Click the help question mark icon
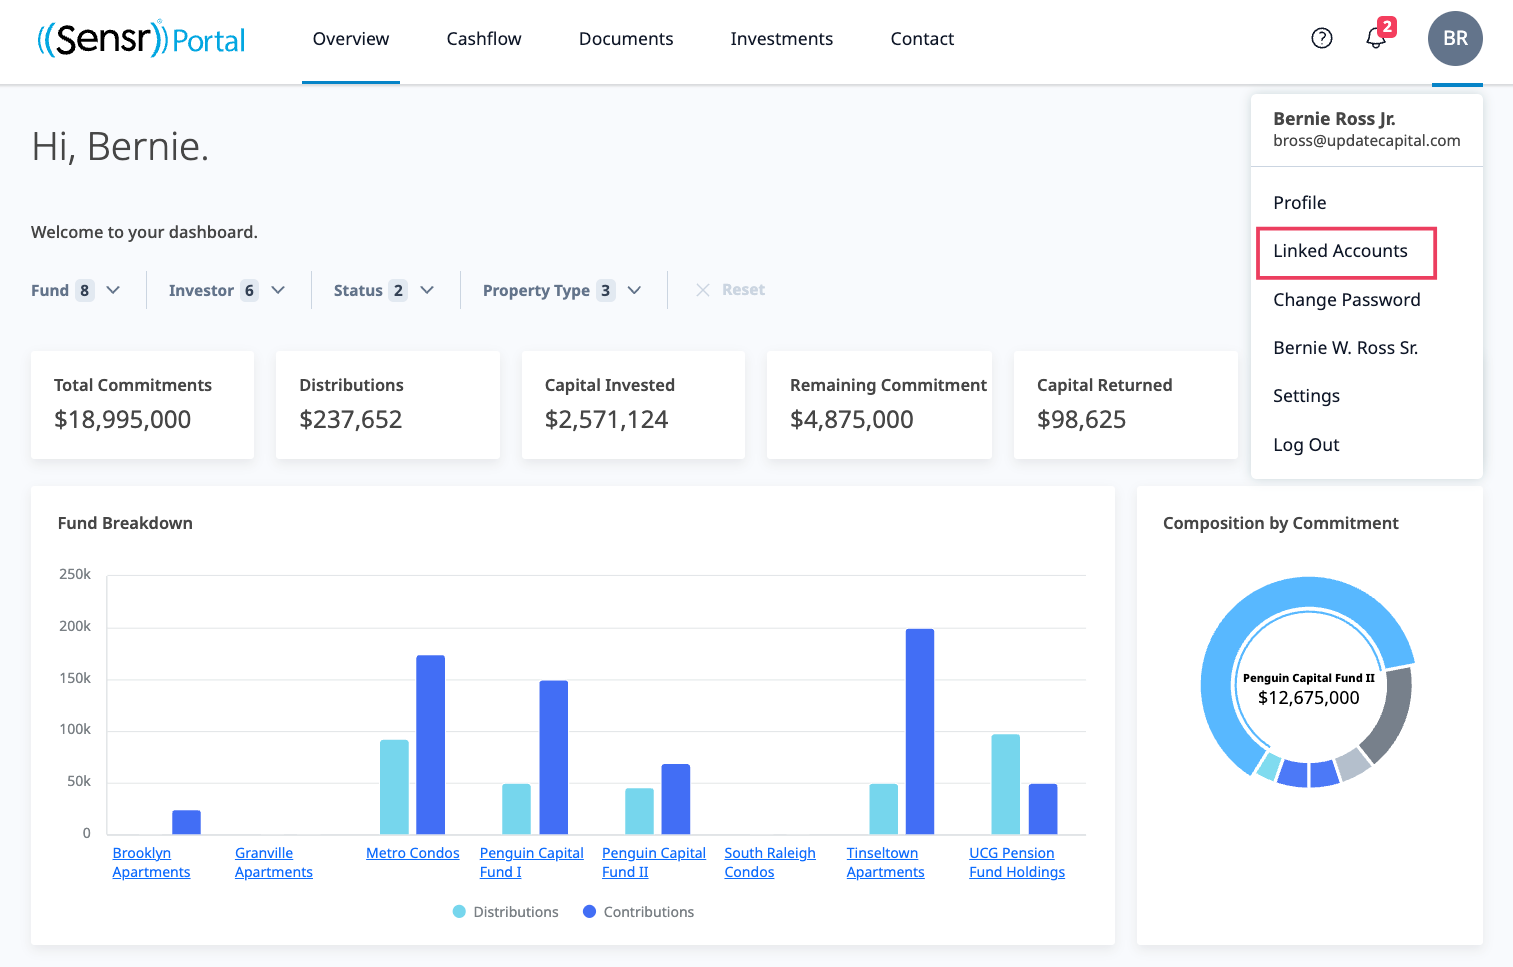 tap(1321, 38)
